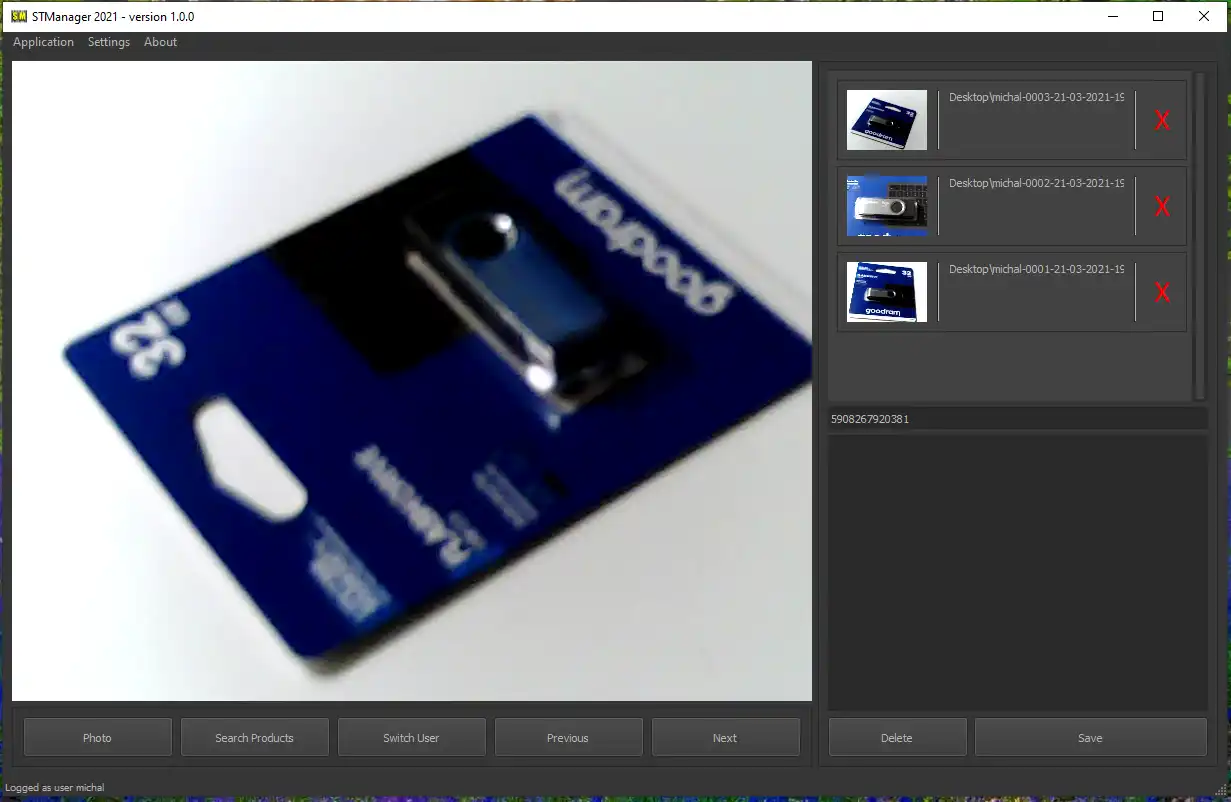
Task: Remove the michal-0002 photo with red X
Action: (x=1162, y=207)
